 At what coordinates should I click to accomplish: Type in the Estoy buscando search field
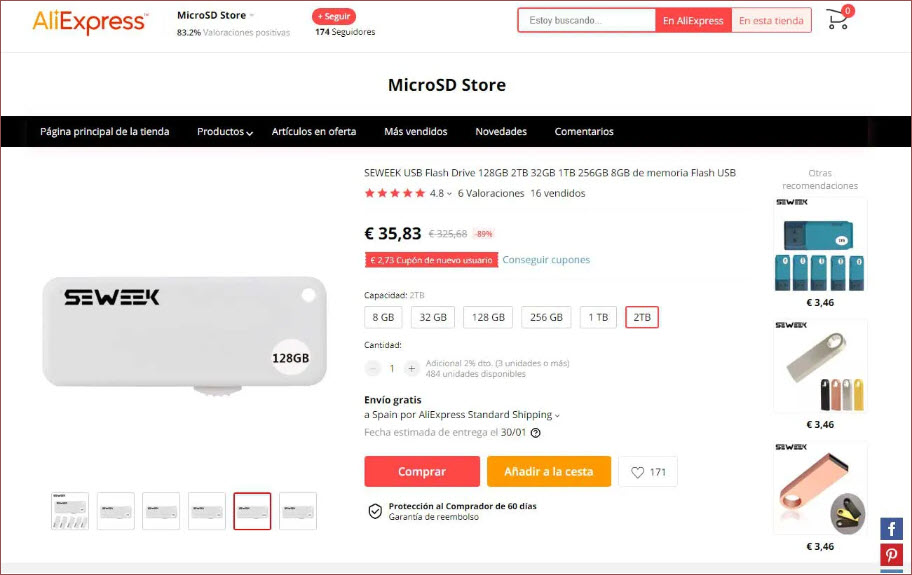(586, 20)
